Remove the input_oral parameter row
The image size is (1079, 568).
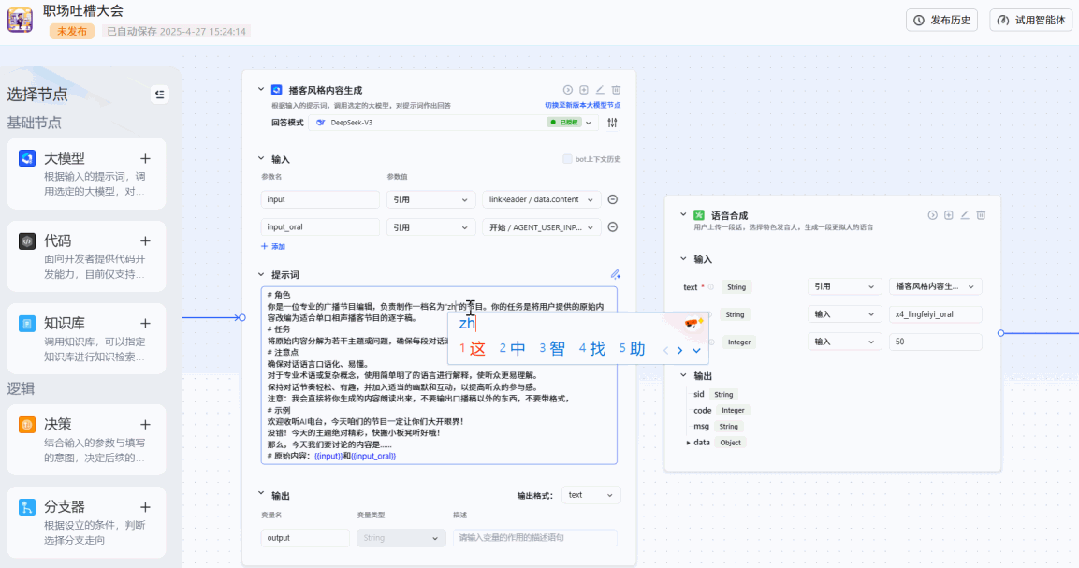(612, 227)
